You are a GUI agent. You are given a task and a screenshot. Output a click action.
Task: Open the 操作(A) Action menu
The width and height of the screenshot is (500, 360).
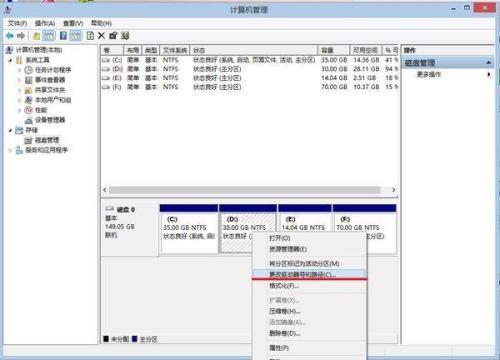click(x=45, y=23)
